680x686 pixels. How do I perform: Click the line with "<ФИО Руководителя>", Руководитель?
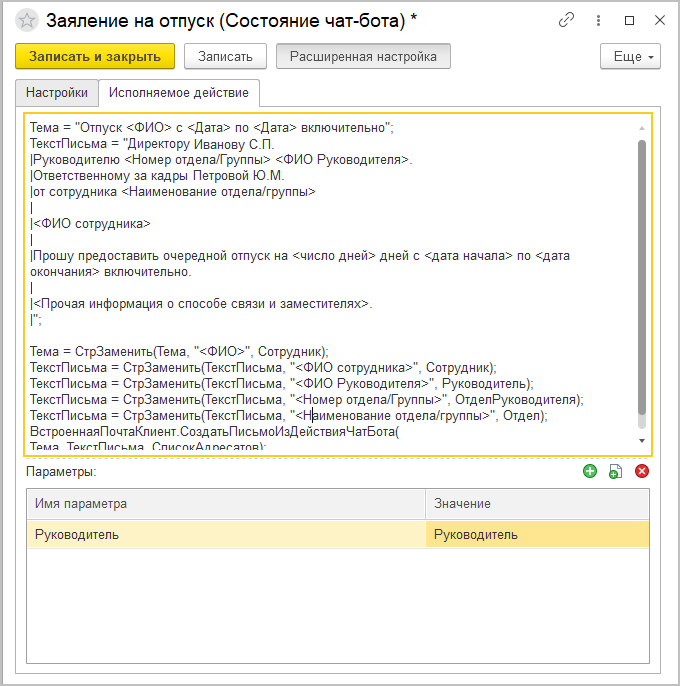pos(282,384)
